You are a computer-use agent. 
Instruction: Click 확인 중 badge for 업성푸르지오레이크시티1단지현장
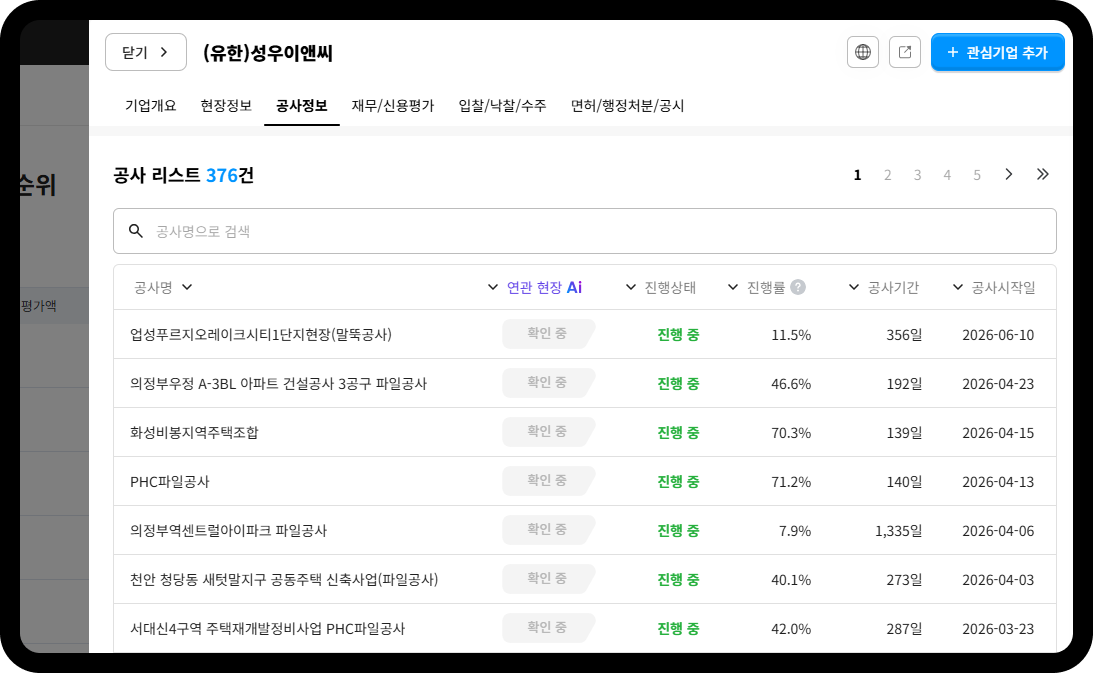point(548,333)
